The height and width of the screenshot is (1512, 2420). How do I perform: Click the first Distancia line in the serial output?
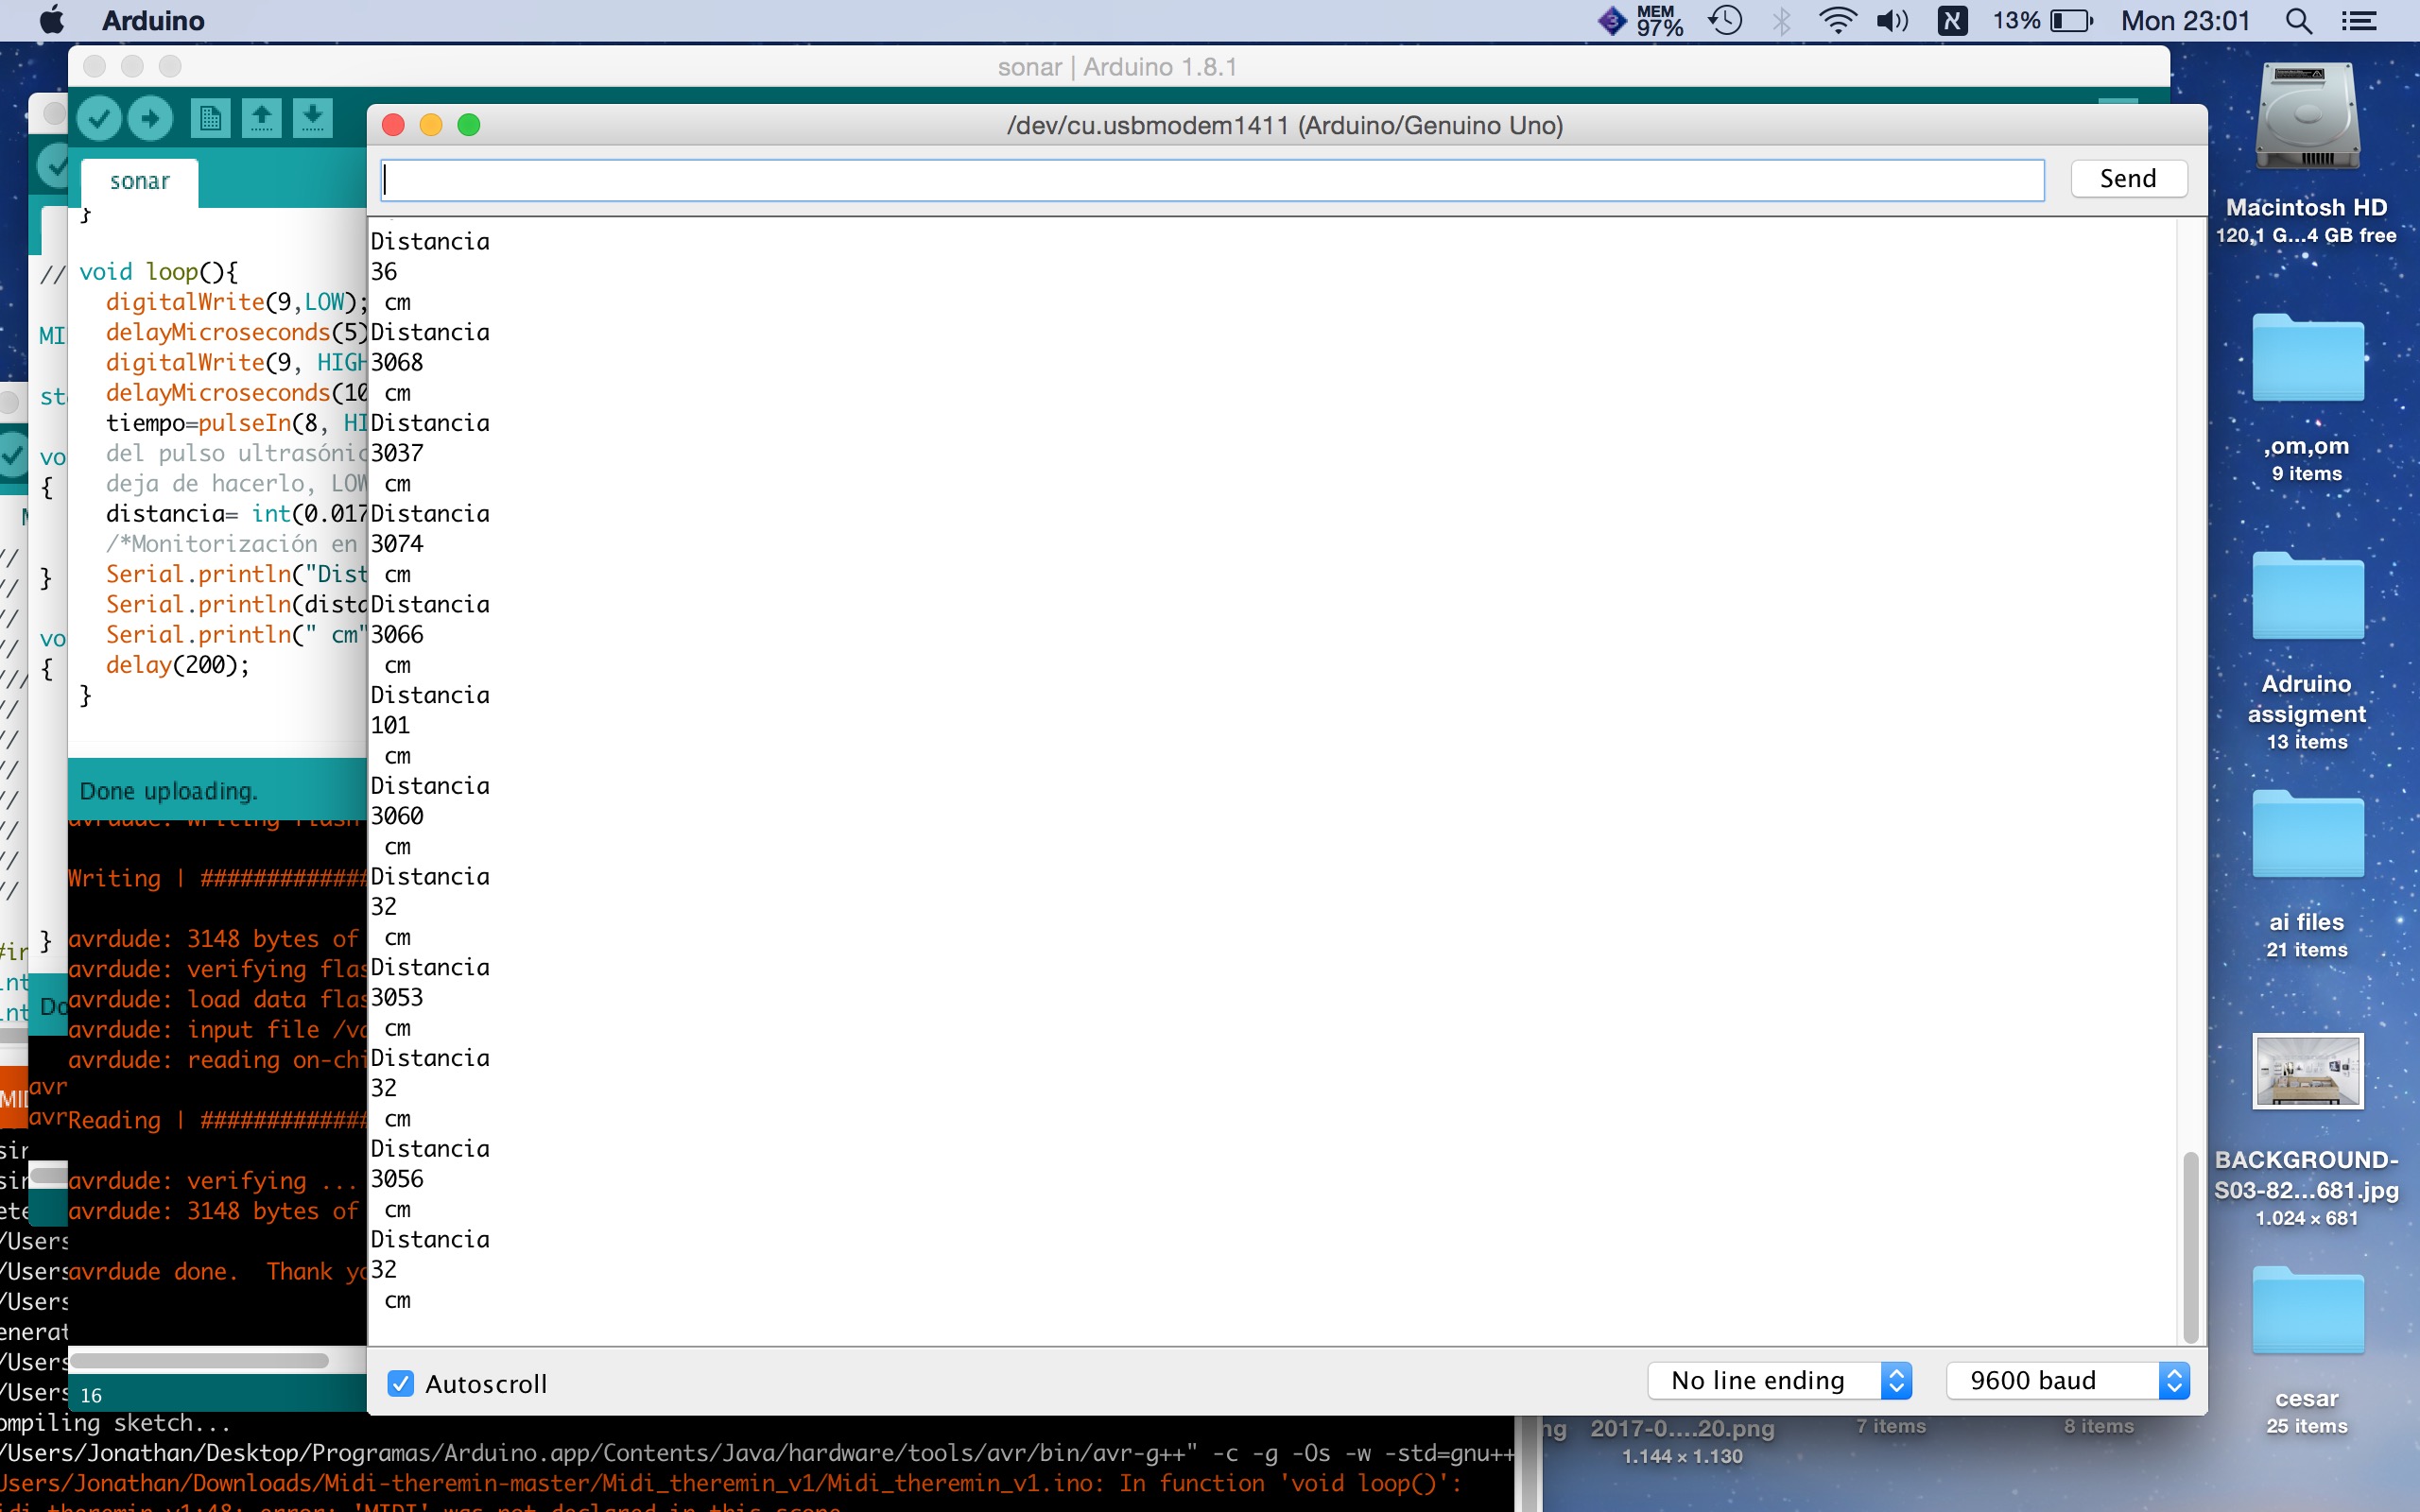430,241
